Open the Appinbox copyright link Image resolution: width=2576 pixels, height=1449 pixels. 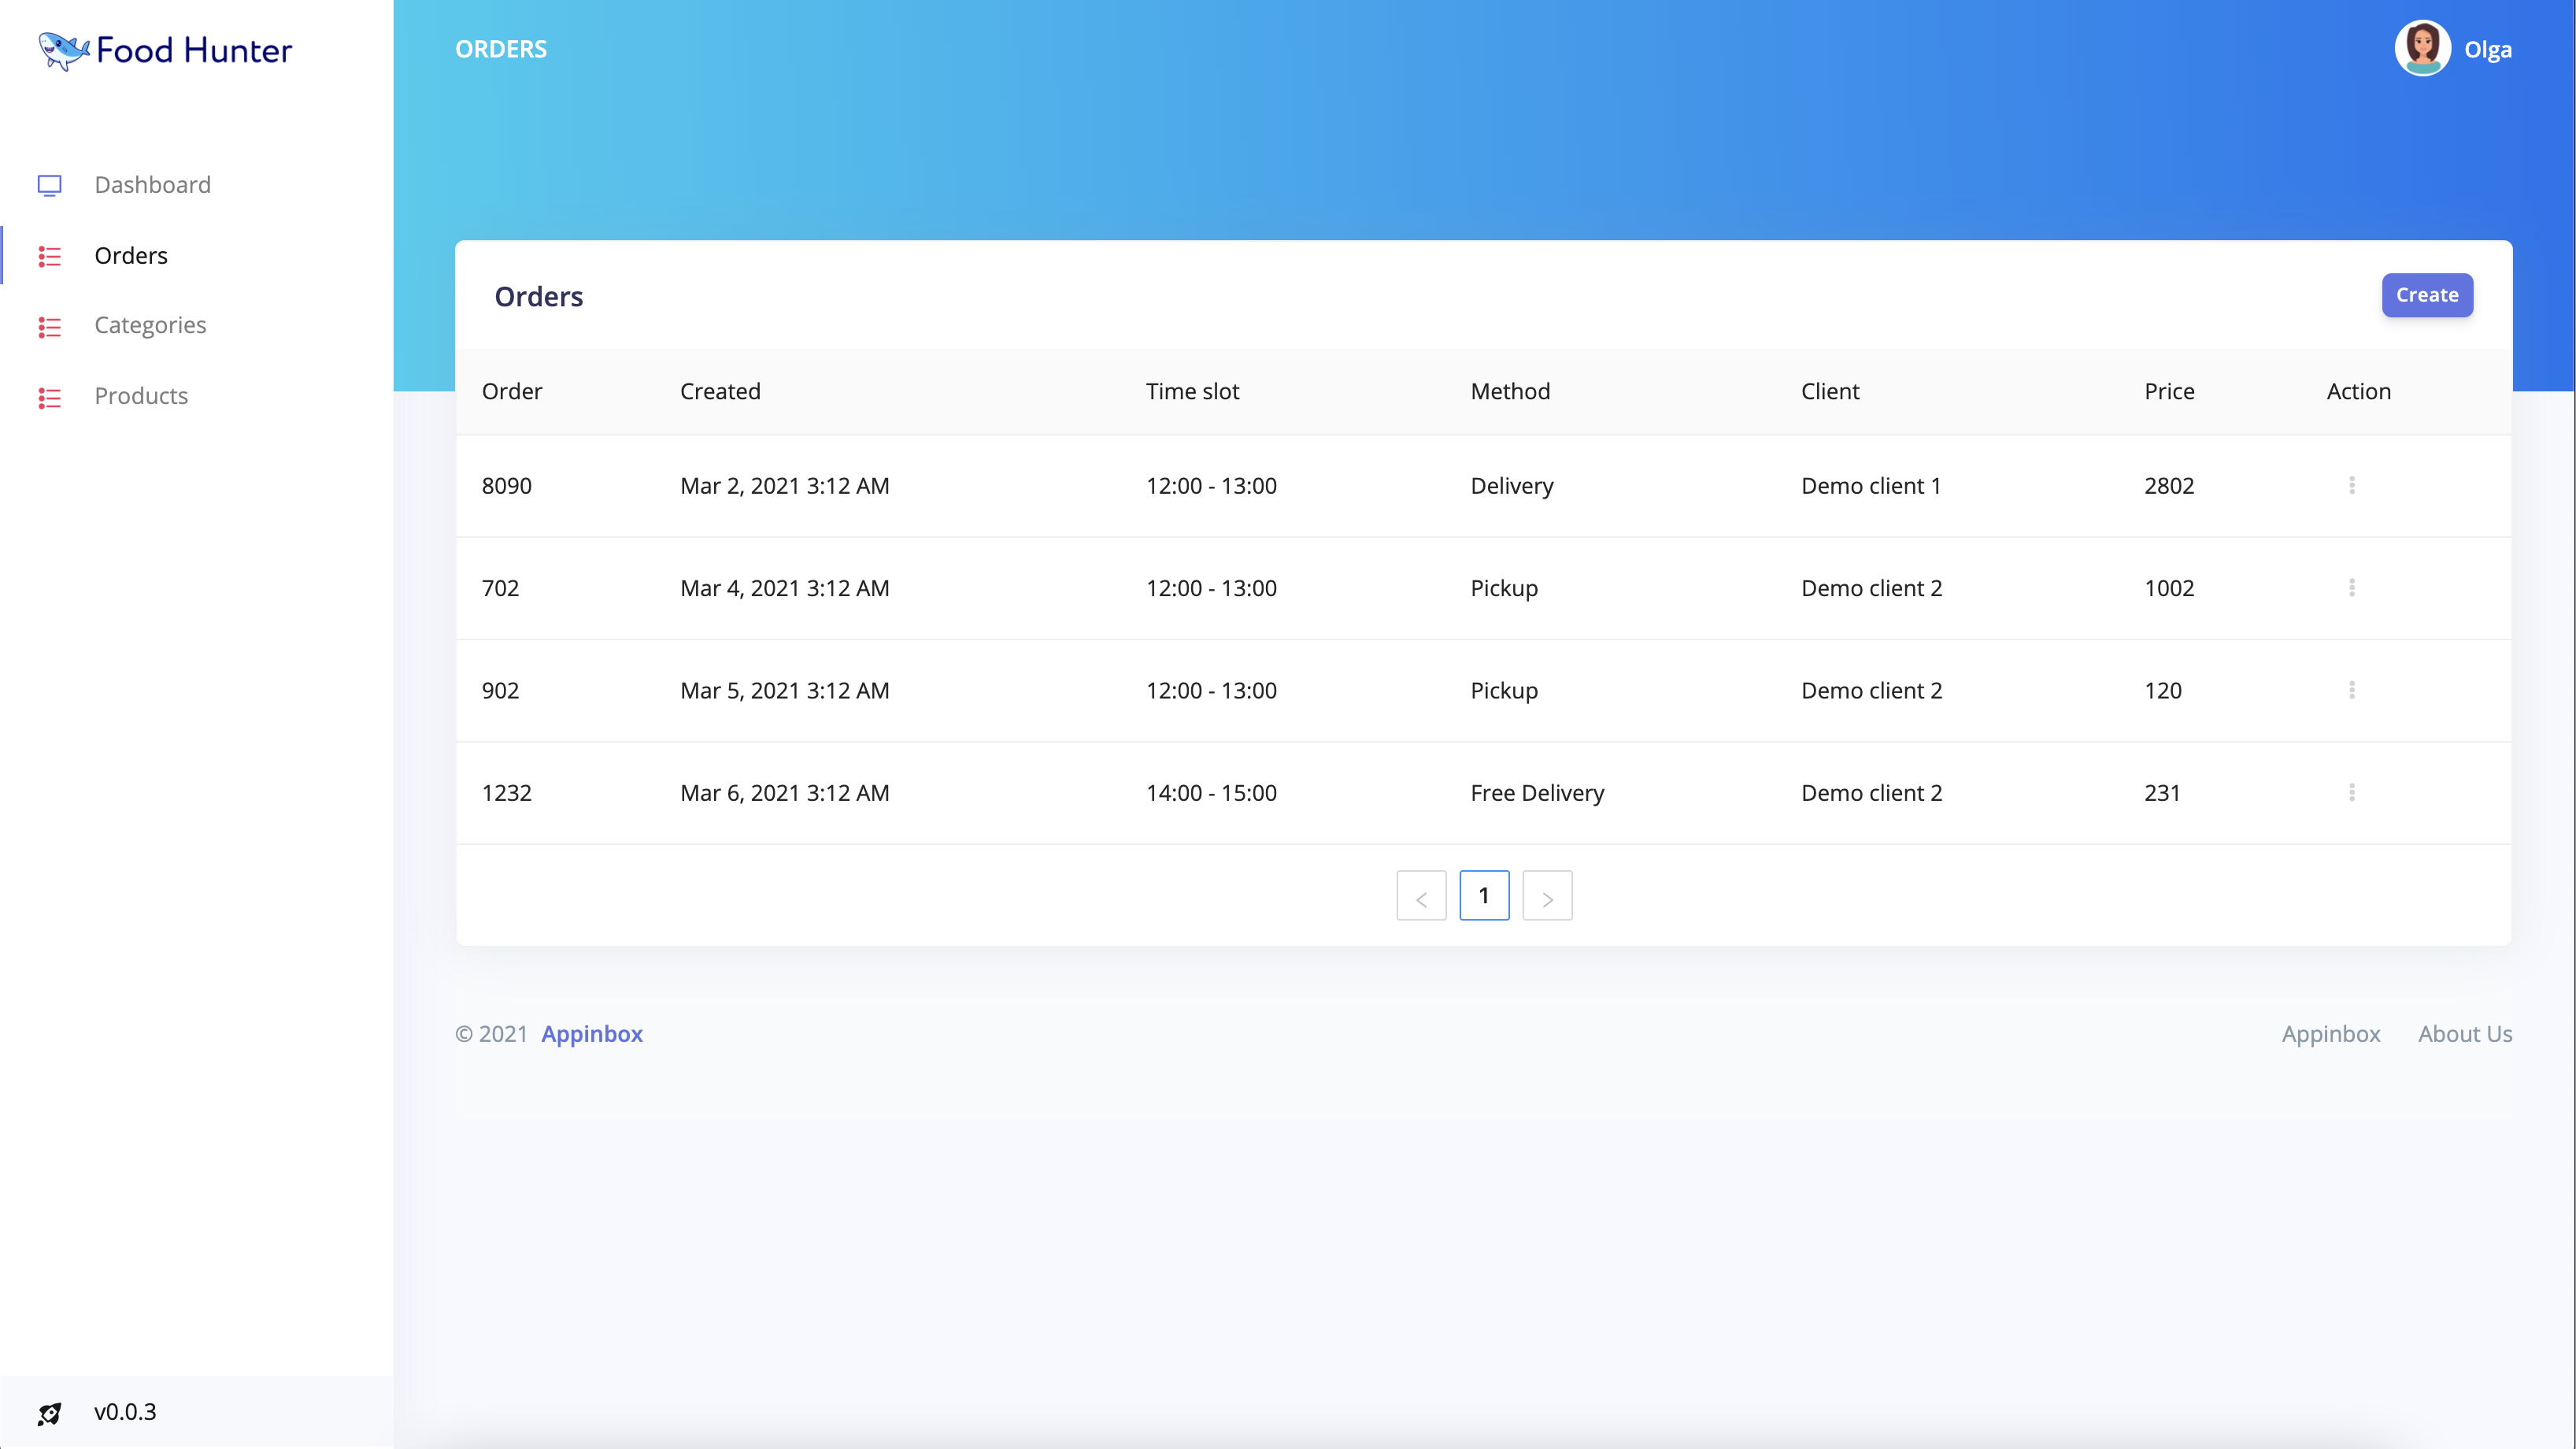pos(592,1034)
